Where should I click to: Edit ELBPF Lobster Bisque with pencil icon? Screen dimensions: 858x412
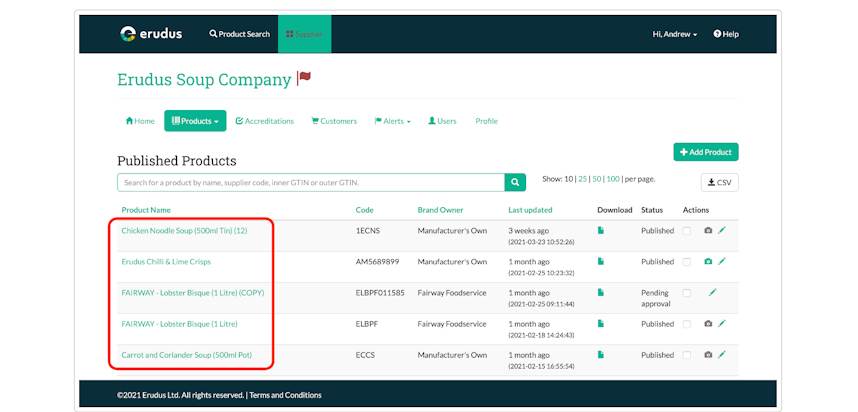pyautogui.click(x=722, y=324)
